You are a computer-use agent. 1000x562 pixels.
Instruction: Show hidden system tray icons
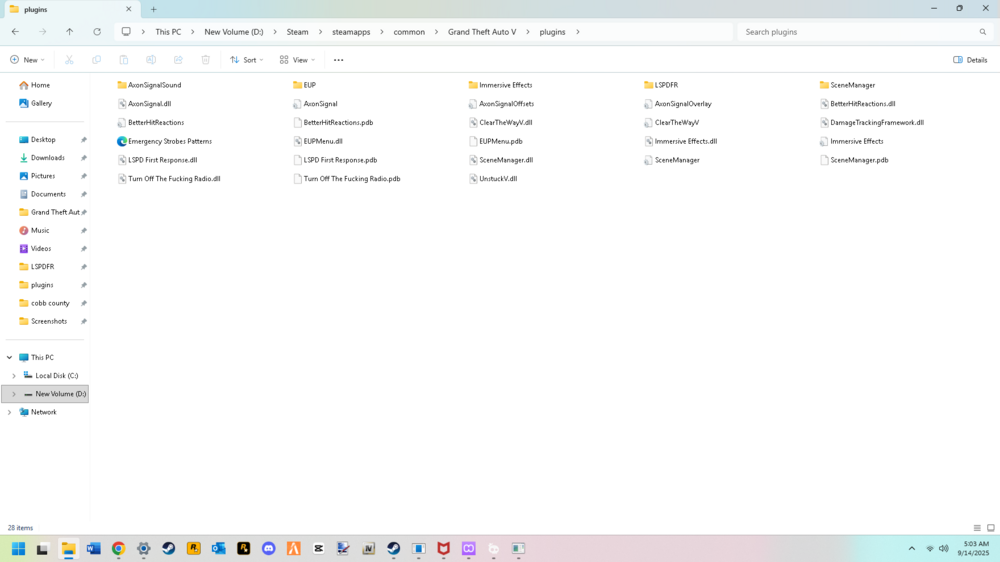(911, 549)
